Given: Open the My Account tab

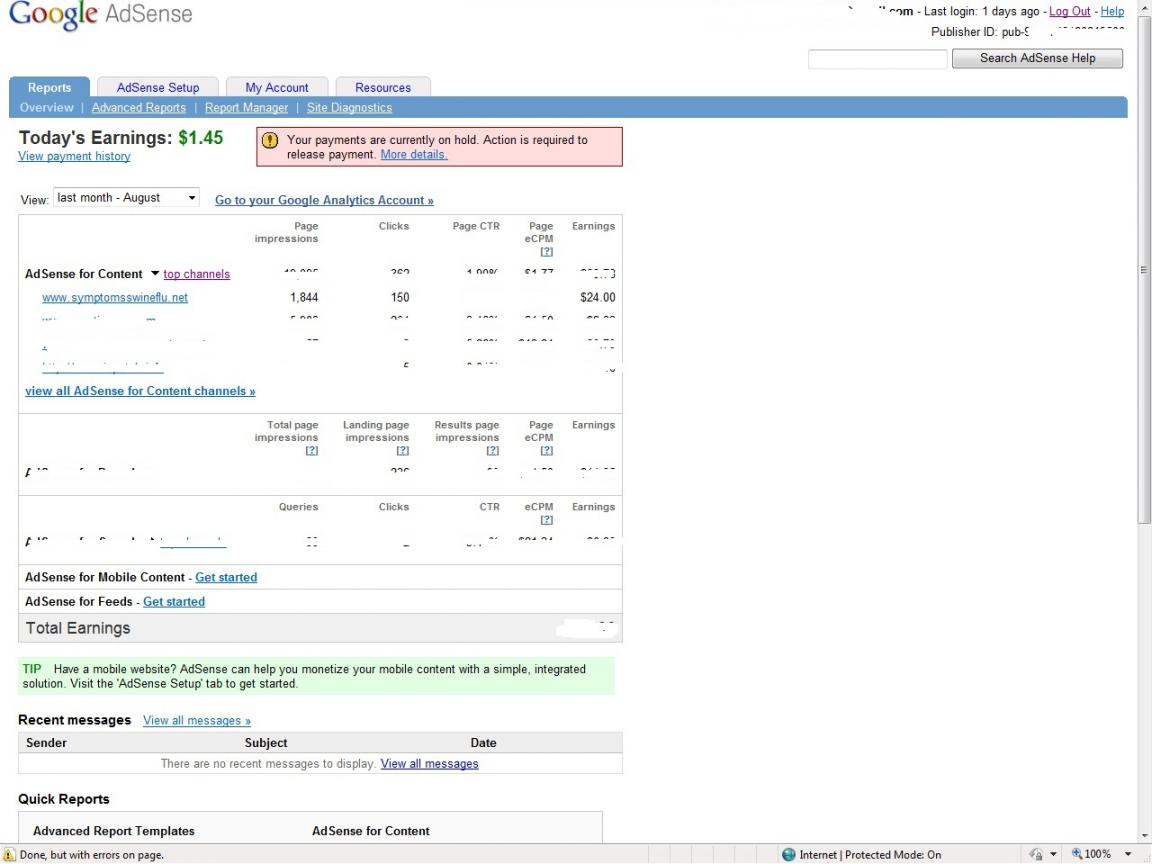Looking at the screenshot, I should click(x=277, y=88).
